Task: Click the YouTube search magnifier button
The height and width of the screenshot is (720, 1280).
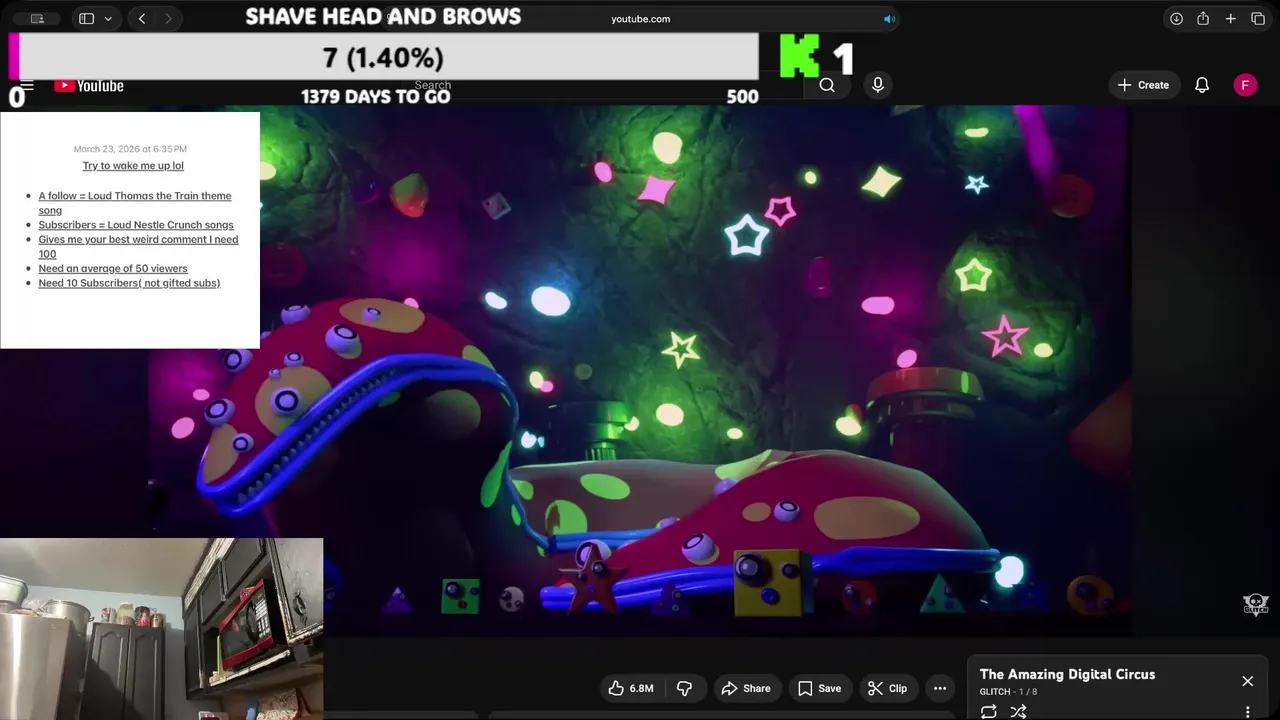Action: coord(827,86)
